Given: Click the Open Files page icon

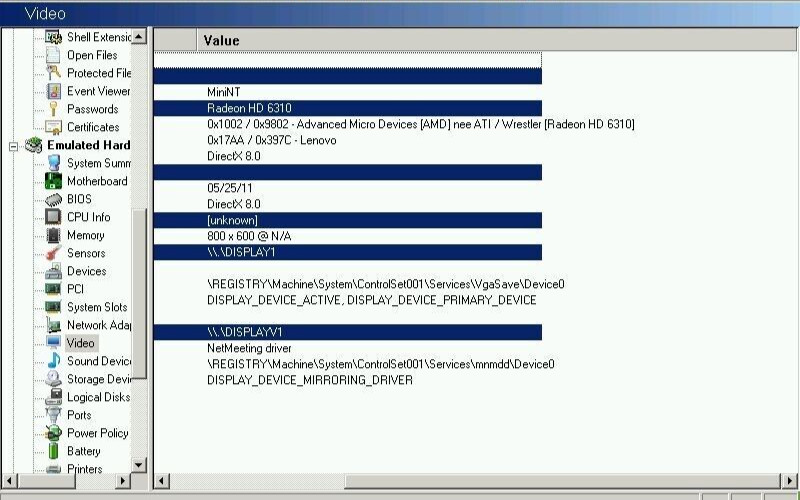Looking at the screenshot, I should [x=53, y=55].
